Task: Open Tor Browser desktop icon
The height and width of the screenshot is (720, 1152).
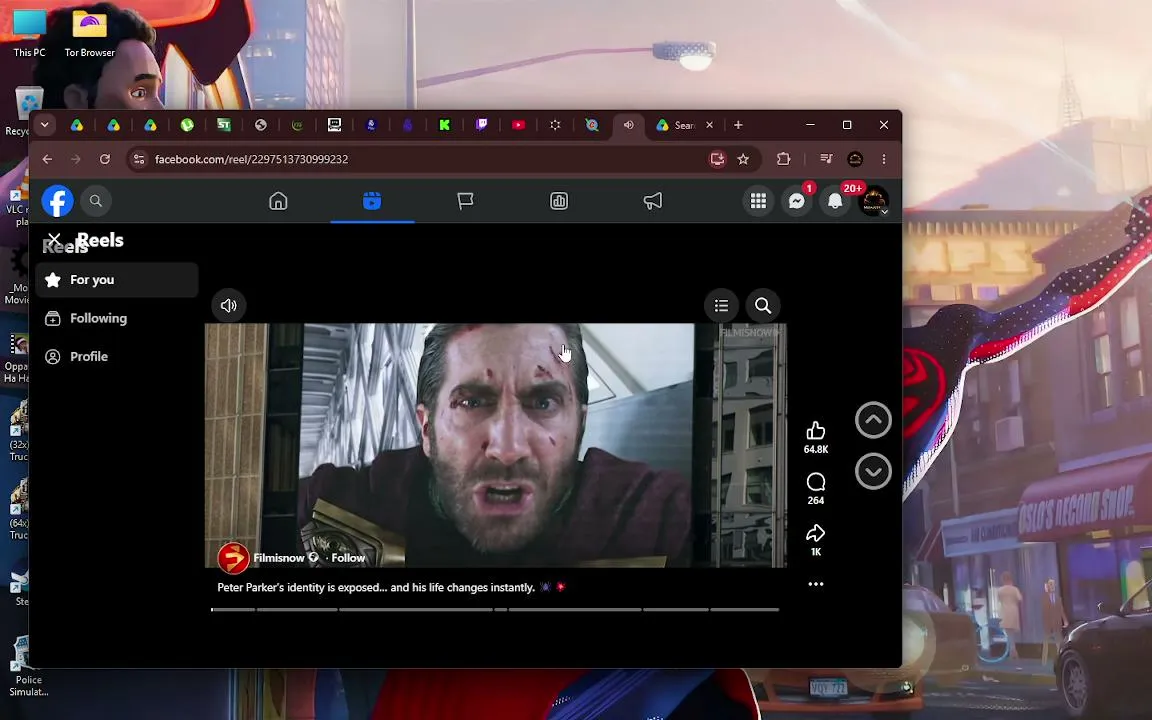Action: pos(90,33)
